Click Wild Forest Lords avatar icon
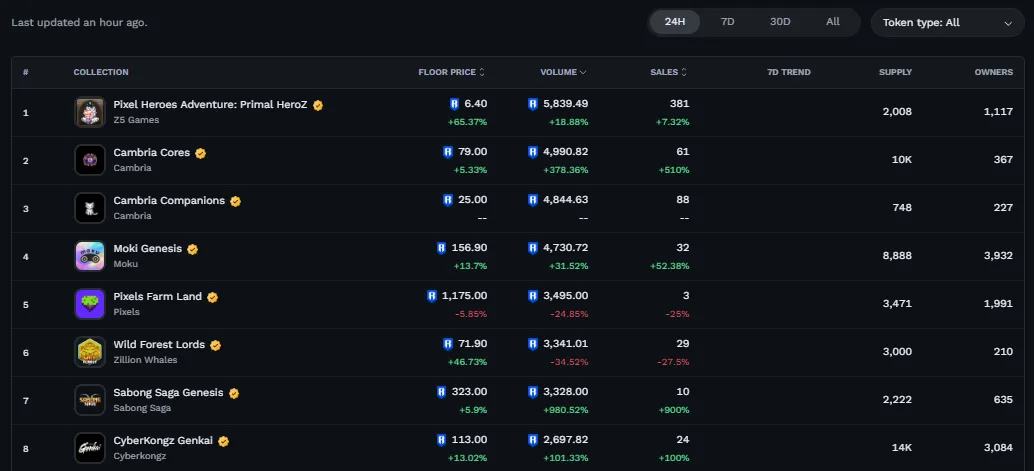The height and width of the screenshot is (471, 1034). (90, 352)
